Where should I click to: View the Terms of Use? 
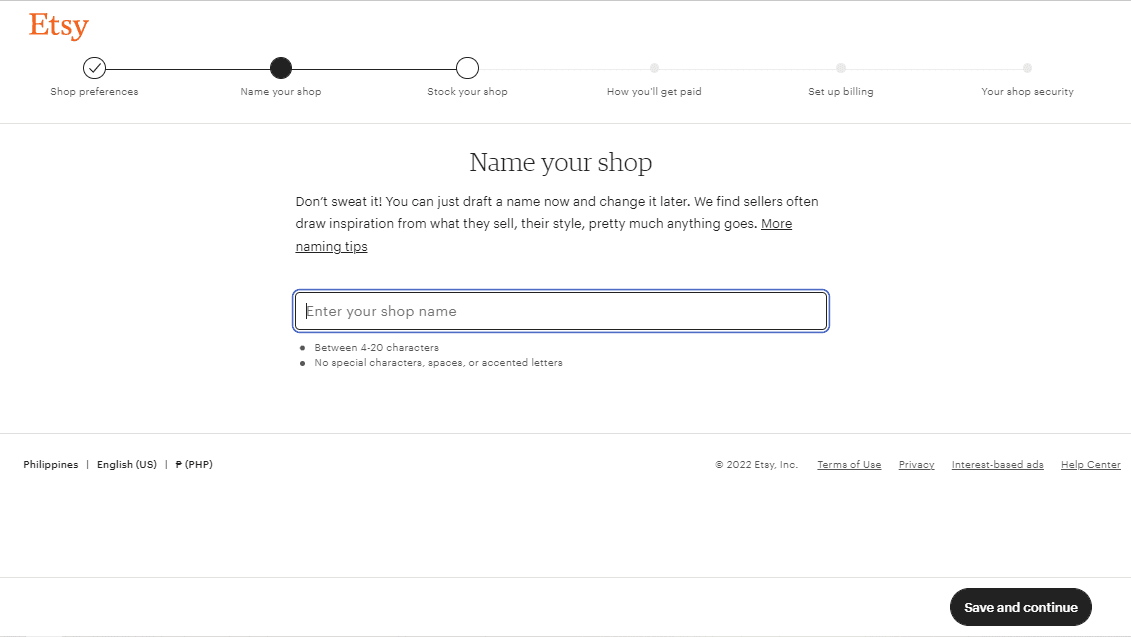click(848, 464)
